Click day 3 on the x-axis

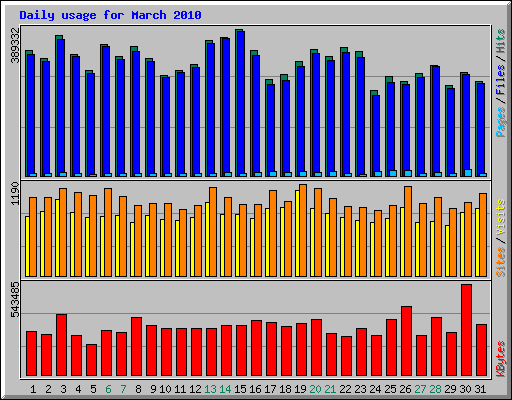[x=63, y=389]
